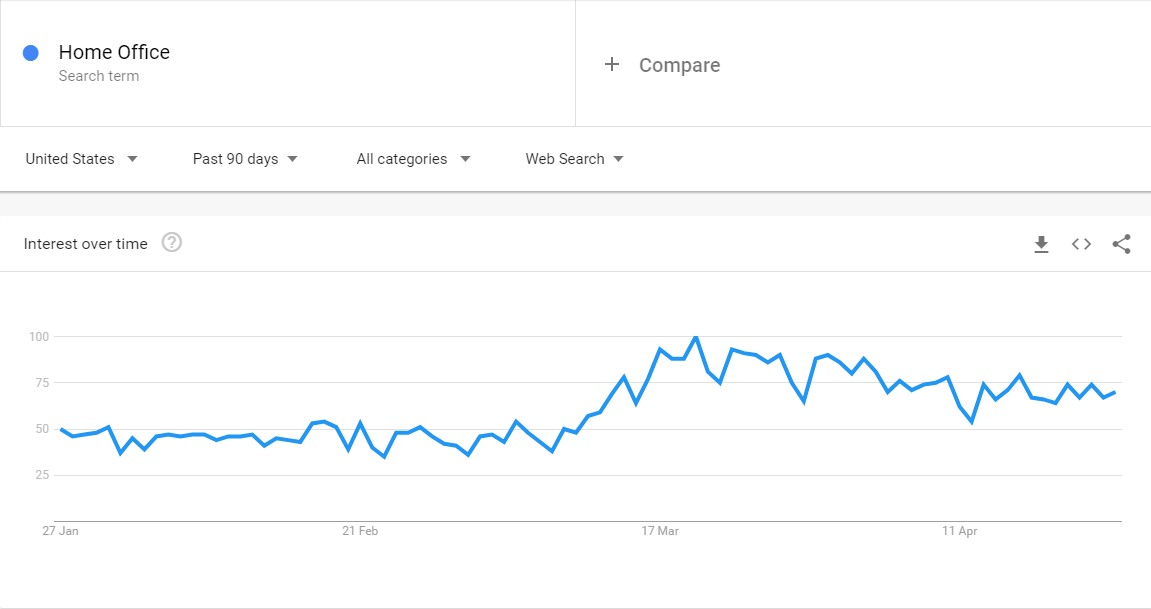The height and width of the screenshot is (609, 1151).
Task: Open help for Interest over time
Action: 172,243
